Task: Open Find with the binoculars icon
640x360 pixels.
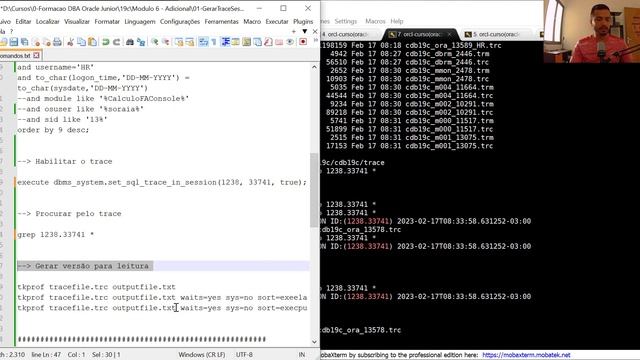Action: coord(130,42)
